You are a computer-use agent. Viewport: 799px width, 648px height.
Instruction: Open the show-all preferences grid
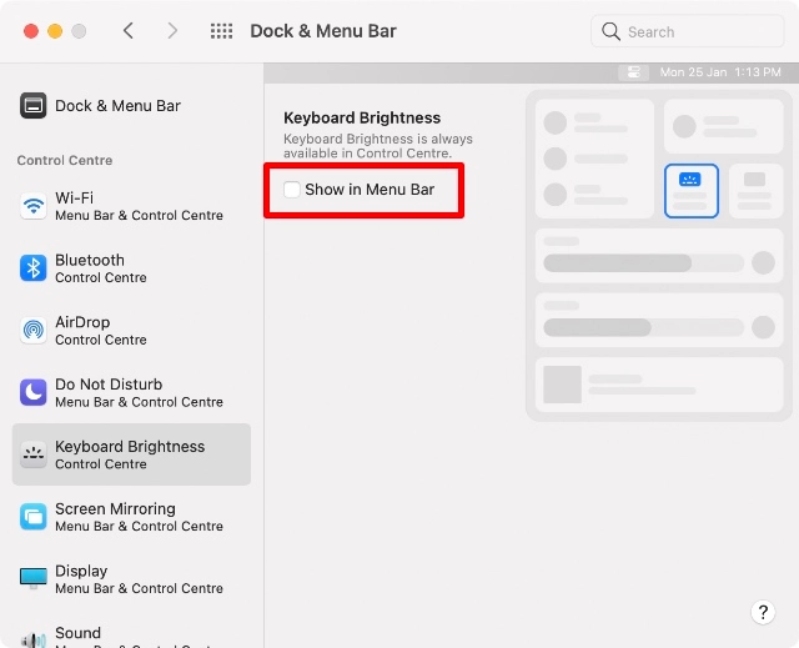pyautogui.click(x=221, y=31)
